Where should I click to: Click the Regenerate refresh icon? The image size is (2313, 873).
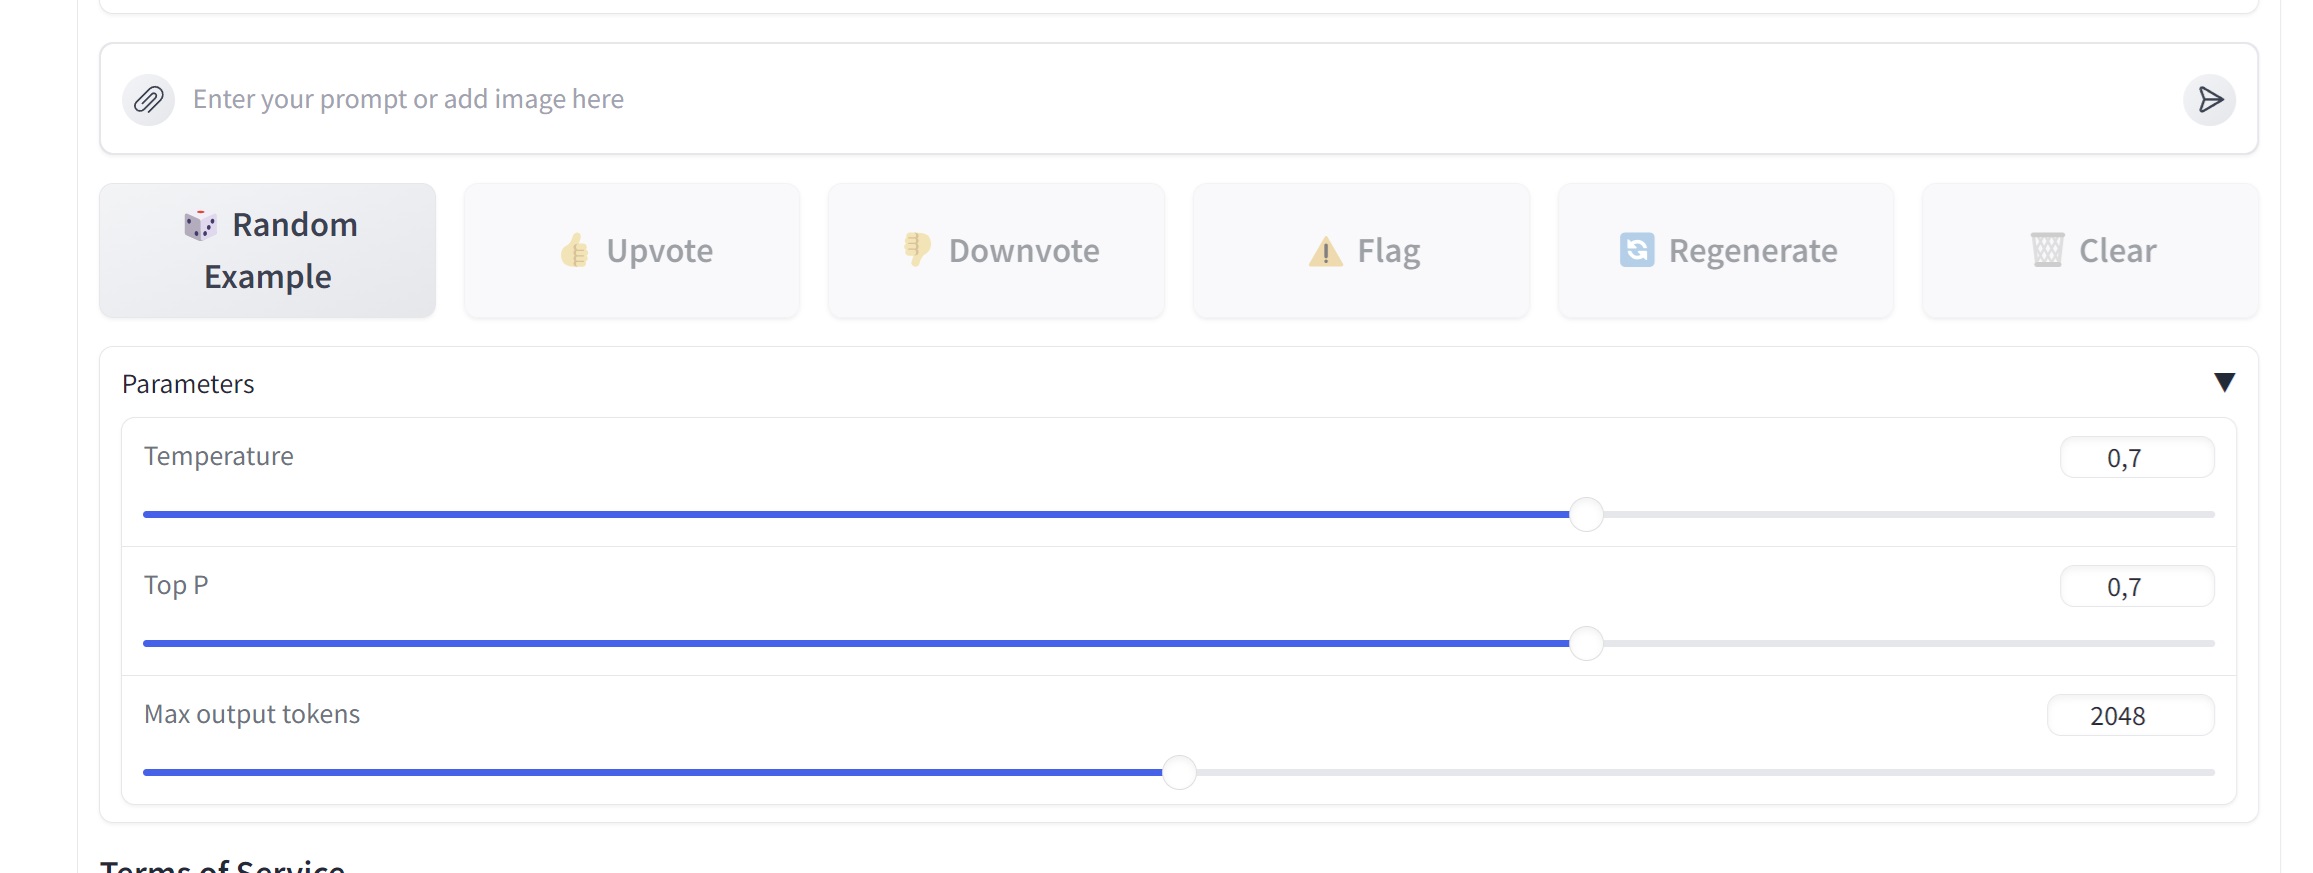(x=1637, y=250)
